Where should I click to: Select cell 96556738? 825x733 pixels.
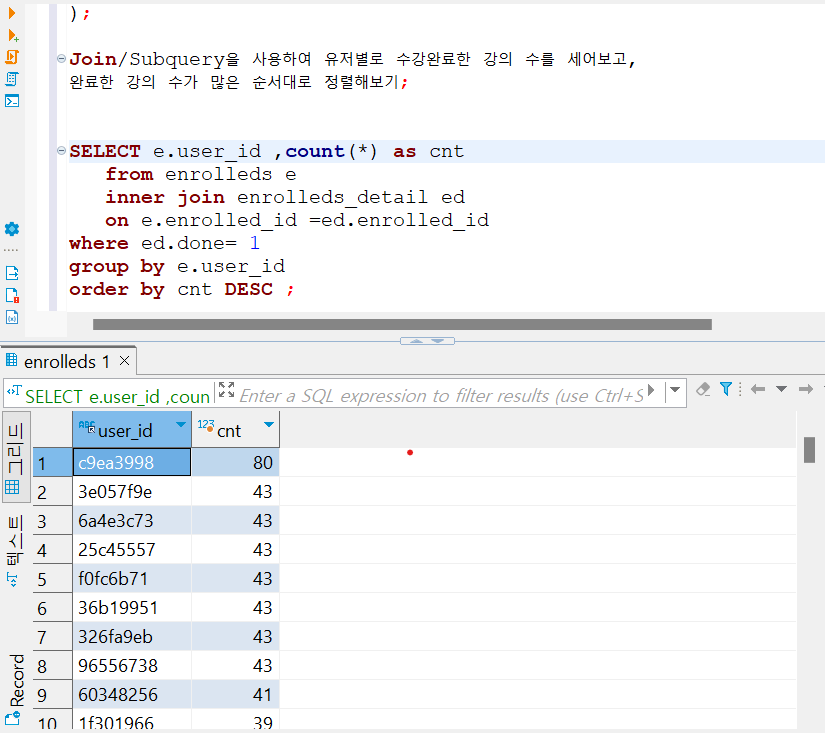pyautogui.click(x=132, y=665)
